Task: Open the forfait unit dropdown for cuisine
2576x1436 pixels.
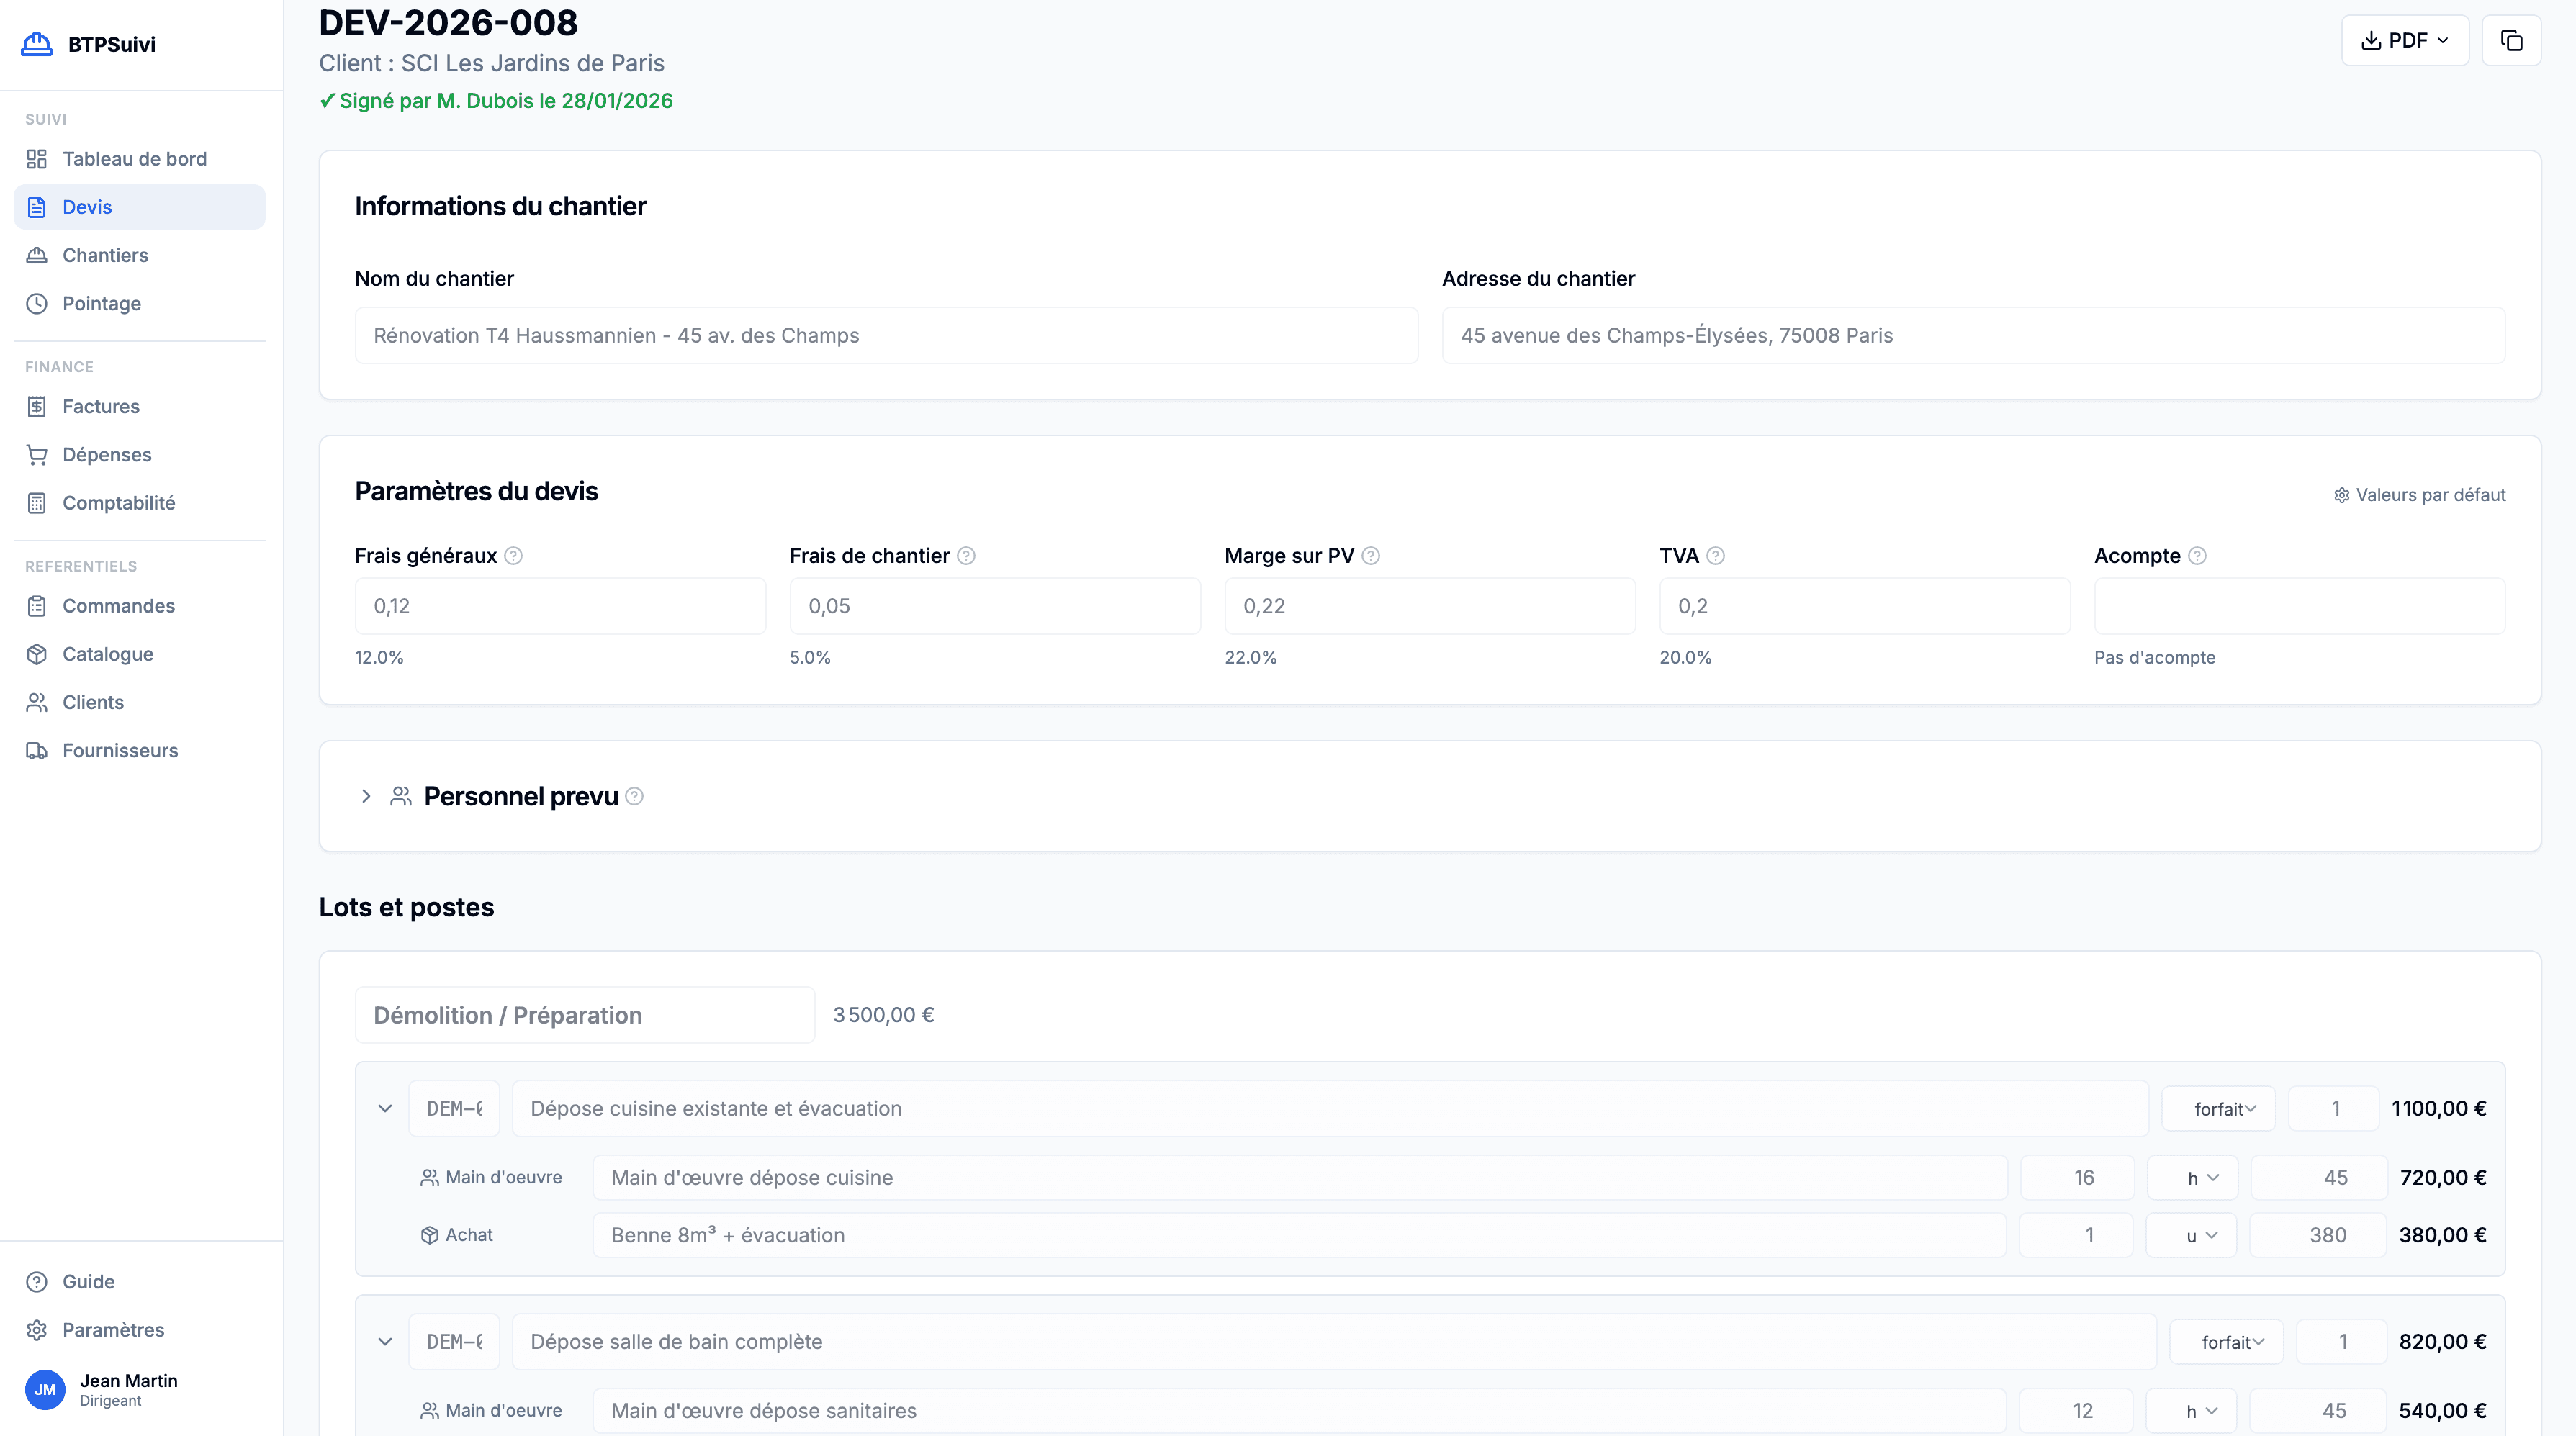Action: [x=2218, y=1108]
